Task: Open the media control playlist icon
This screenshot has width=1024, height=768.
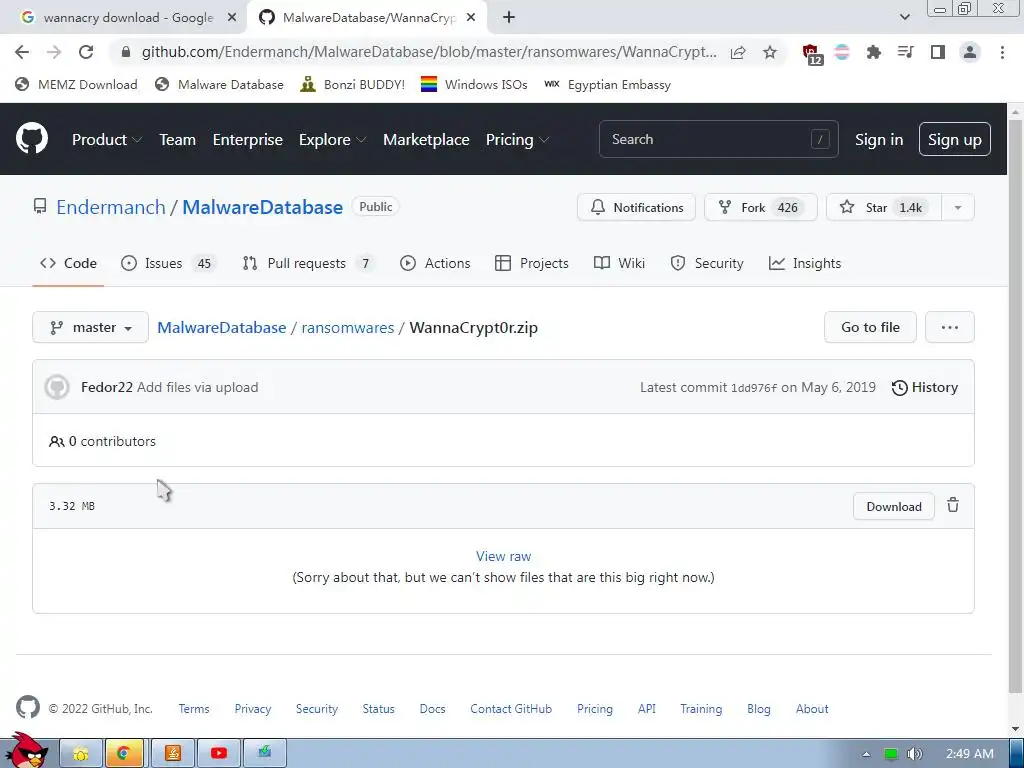Action: coord(905,52)
